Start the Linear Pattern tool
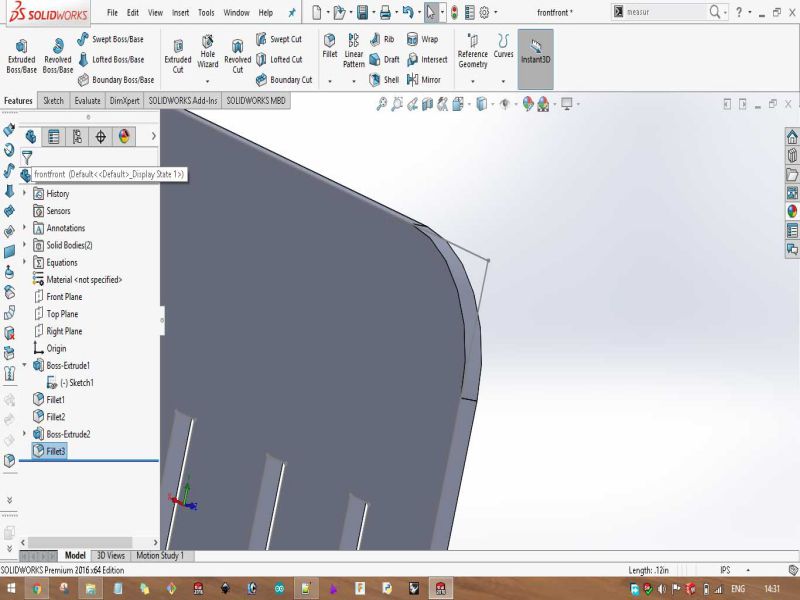The image size is (800, 600). click(354, 51)
